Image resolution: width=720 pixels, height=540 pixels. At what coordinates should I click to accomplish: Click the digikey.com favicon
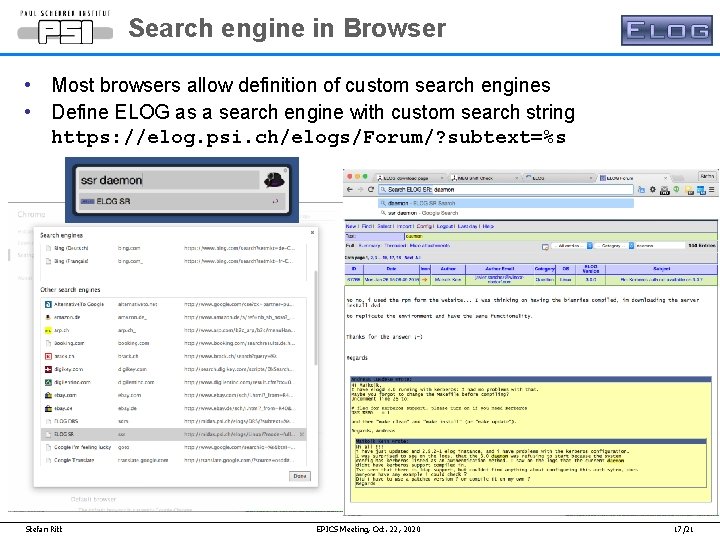(48, 369)
